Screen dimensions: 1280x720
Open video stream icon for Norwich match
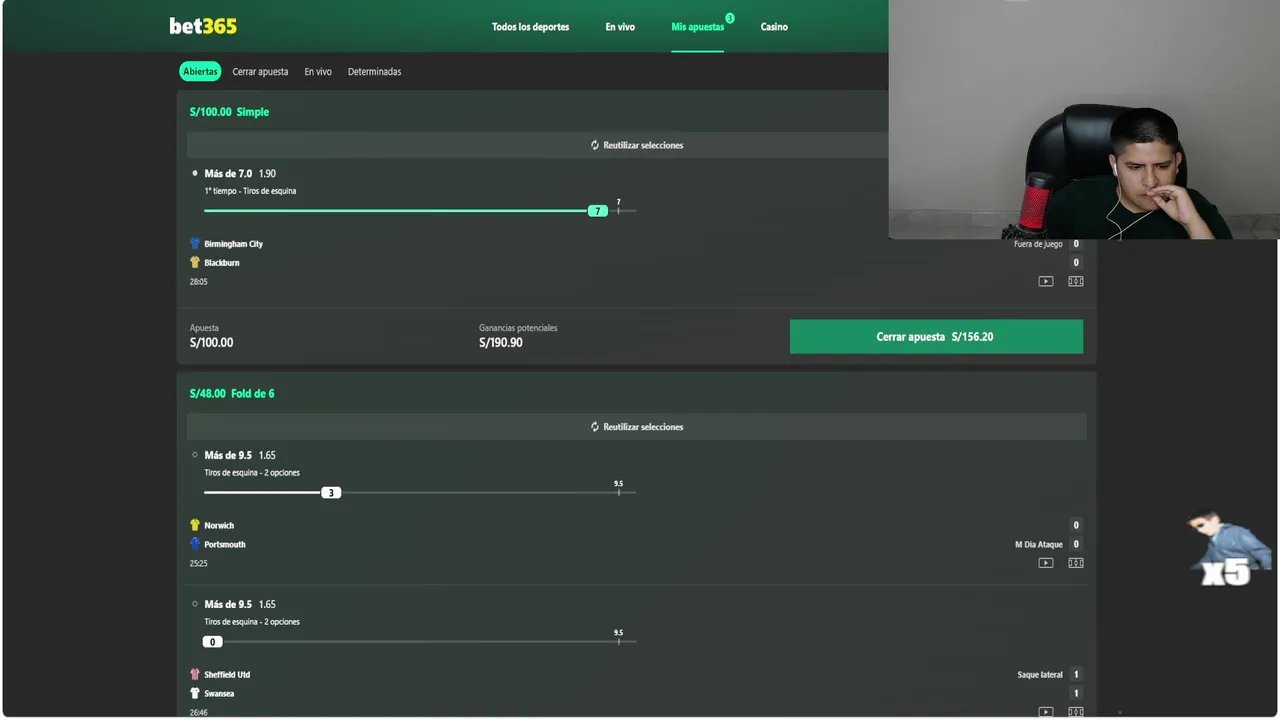tap(1045, 563)
